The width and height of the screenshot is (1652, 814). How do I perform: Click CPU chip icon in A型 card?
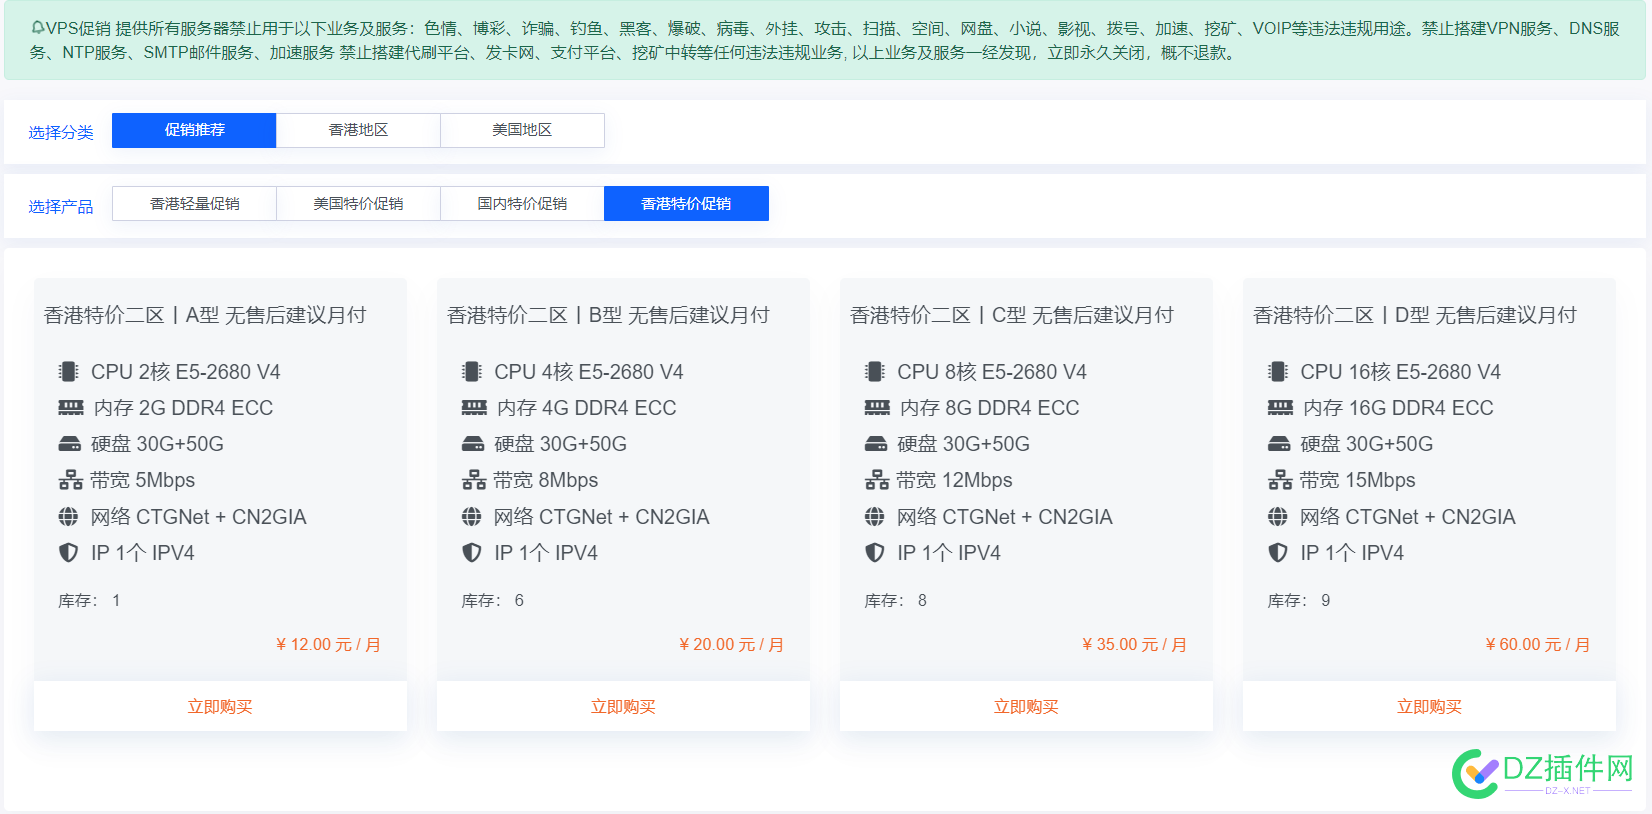[68, 372]
